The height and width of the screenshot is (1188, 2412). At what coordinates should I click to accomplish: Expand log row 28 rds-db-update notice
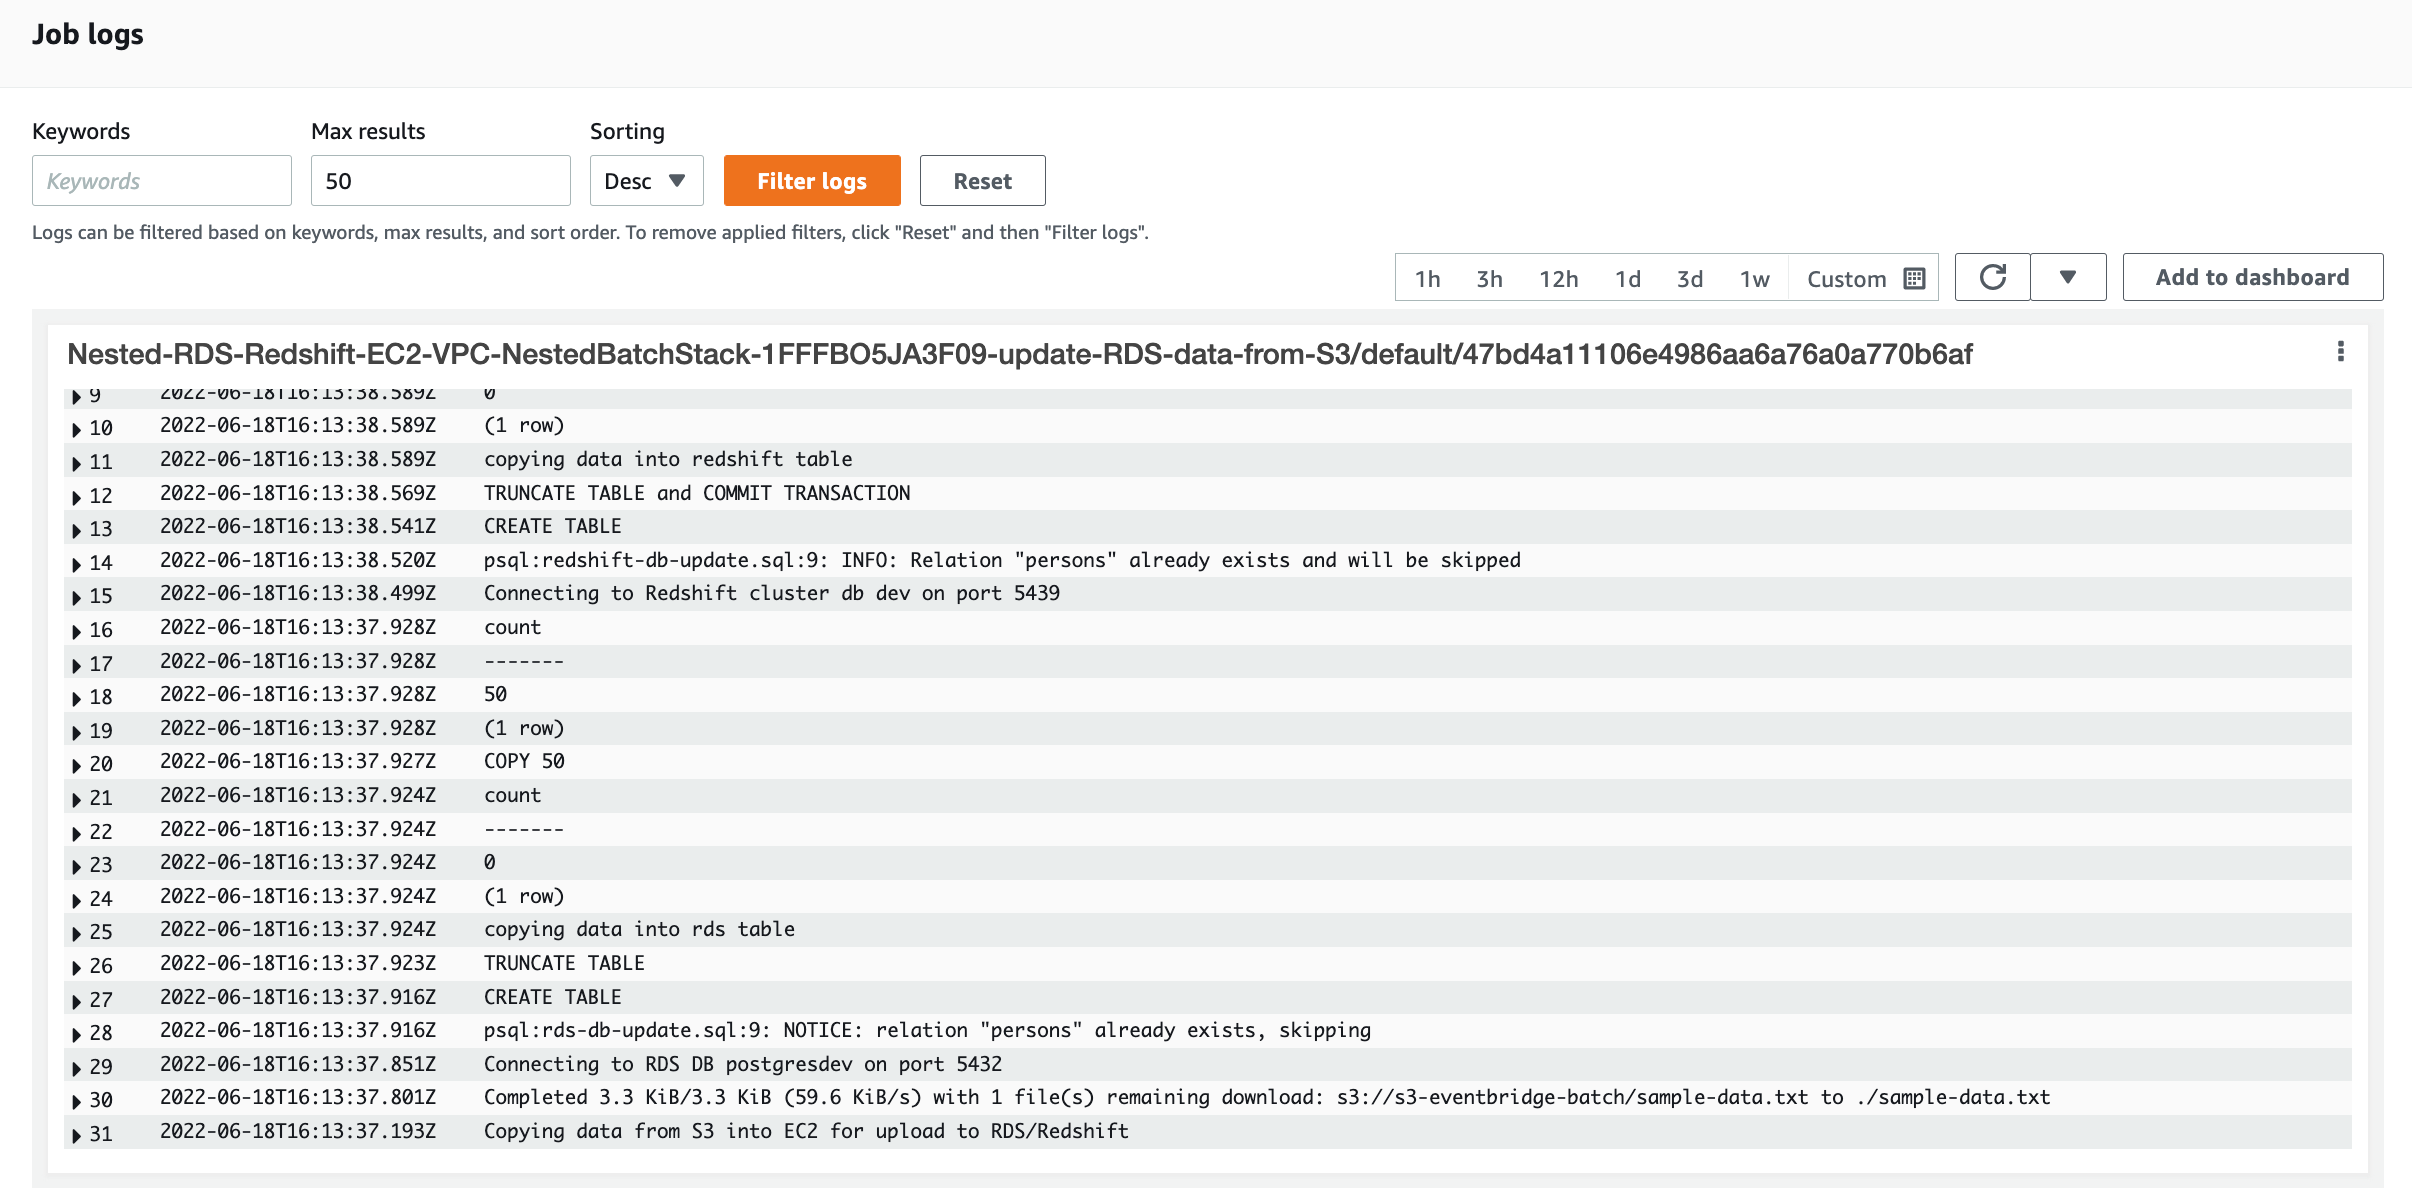coord(77,1034)
